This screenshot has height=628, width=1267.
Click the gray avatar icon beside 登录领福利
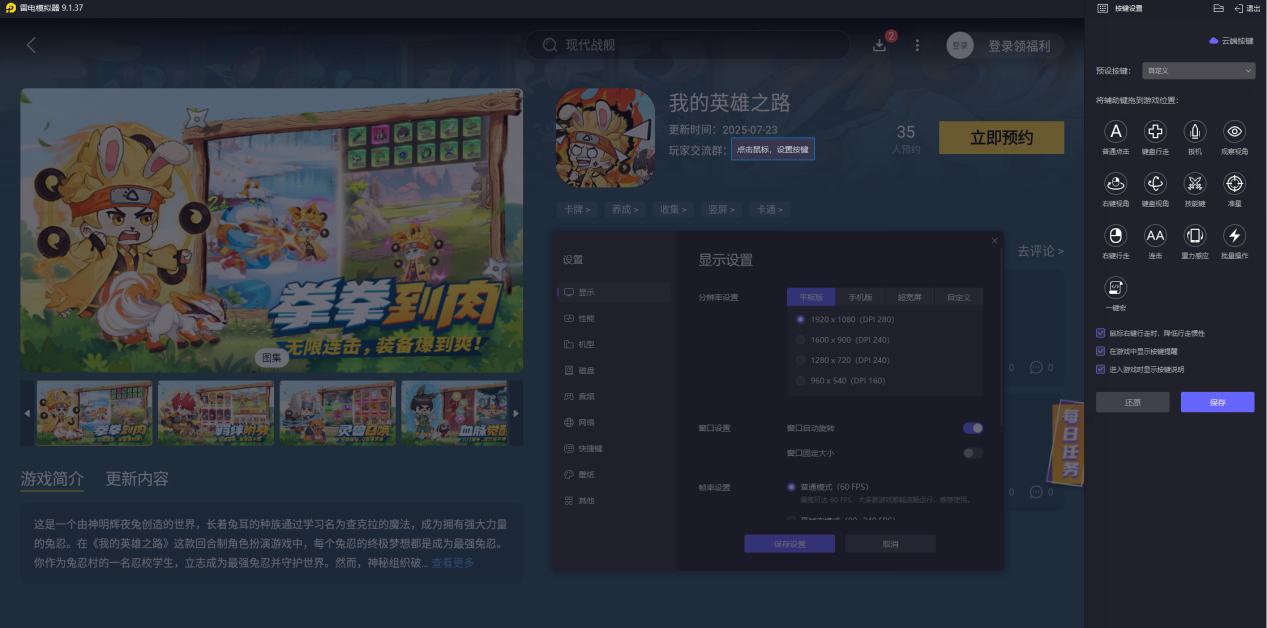click(960, 45)
